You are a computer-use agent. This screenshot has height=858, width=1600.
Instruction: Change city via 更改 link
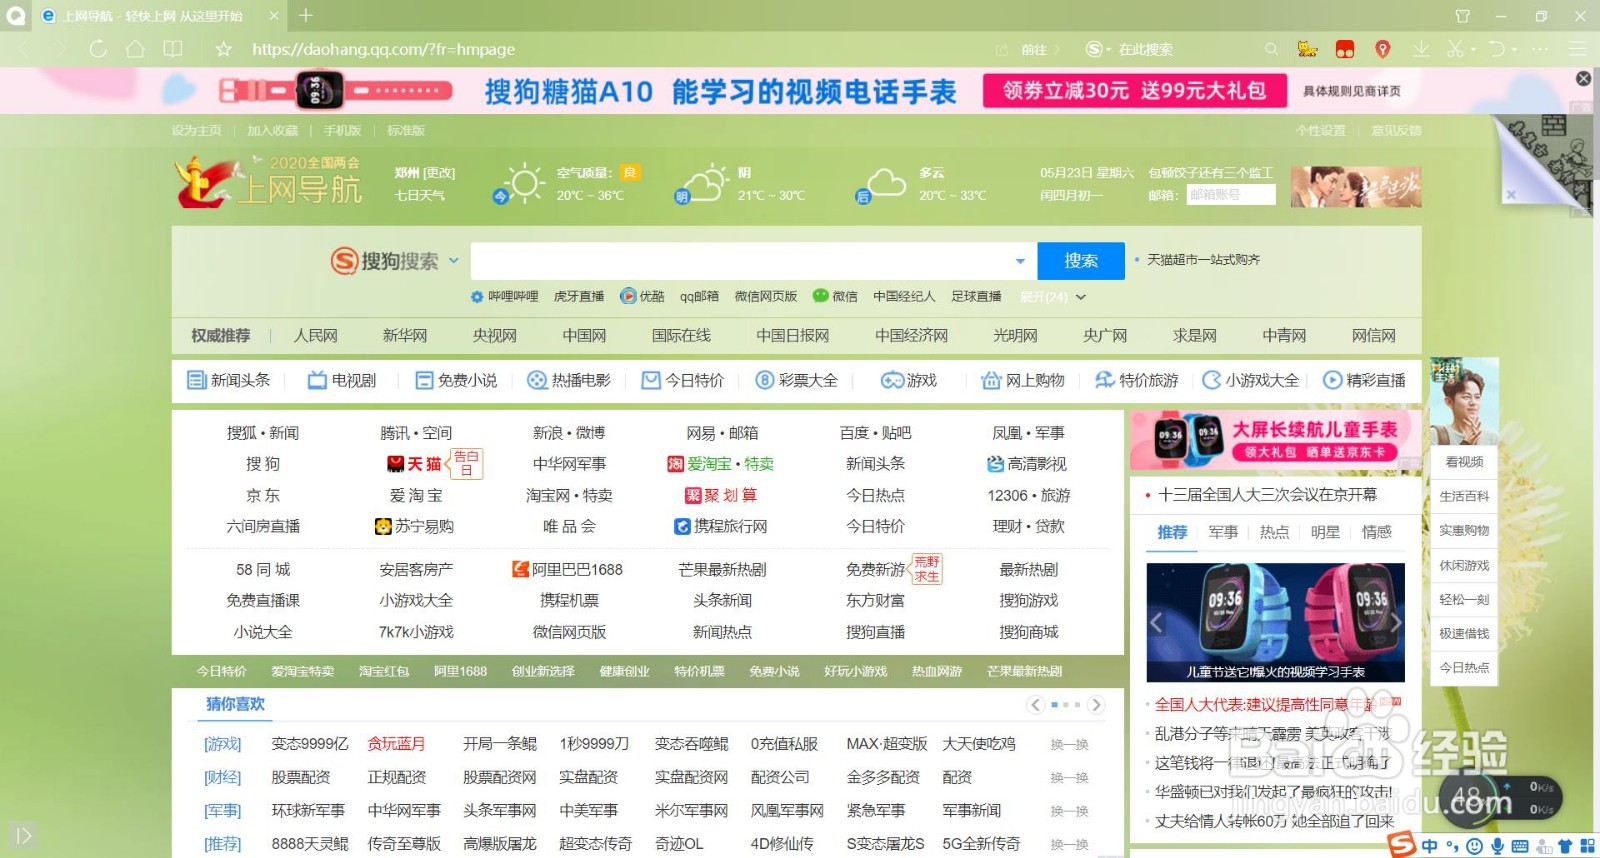tap(439, 172)
